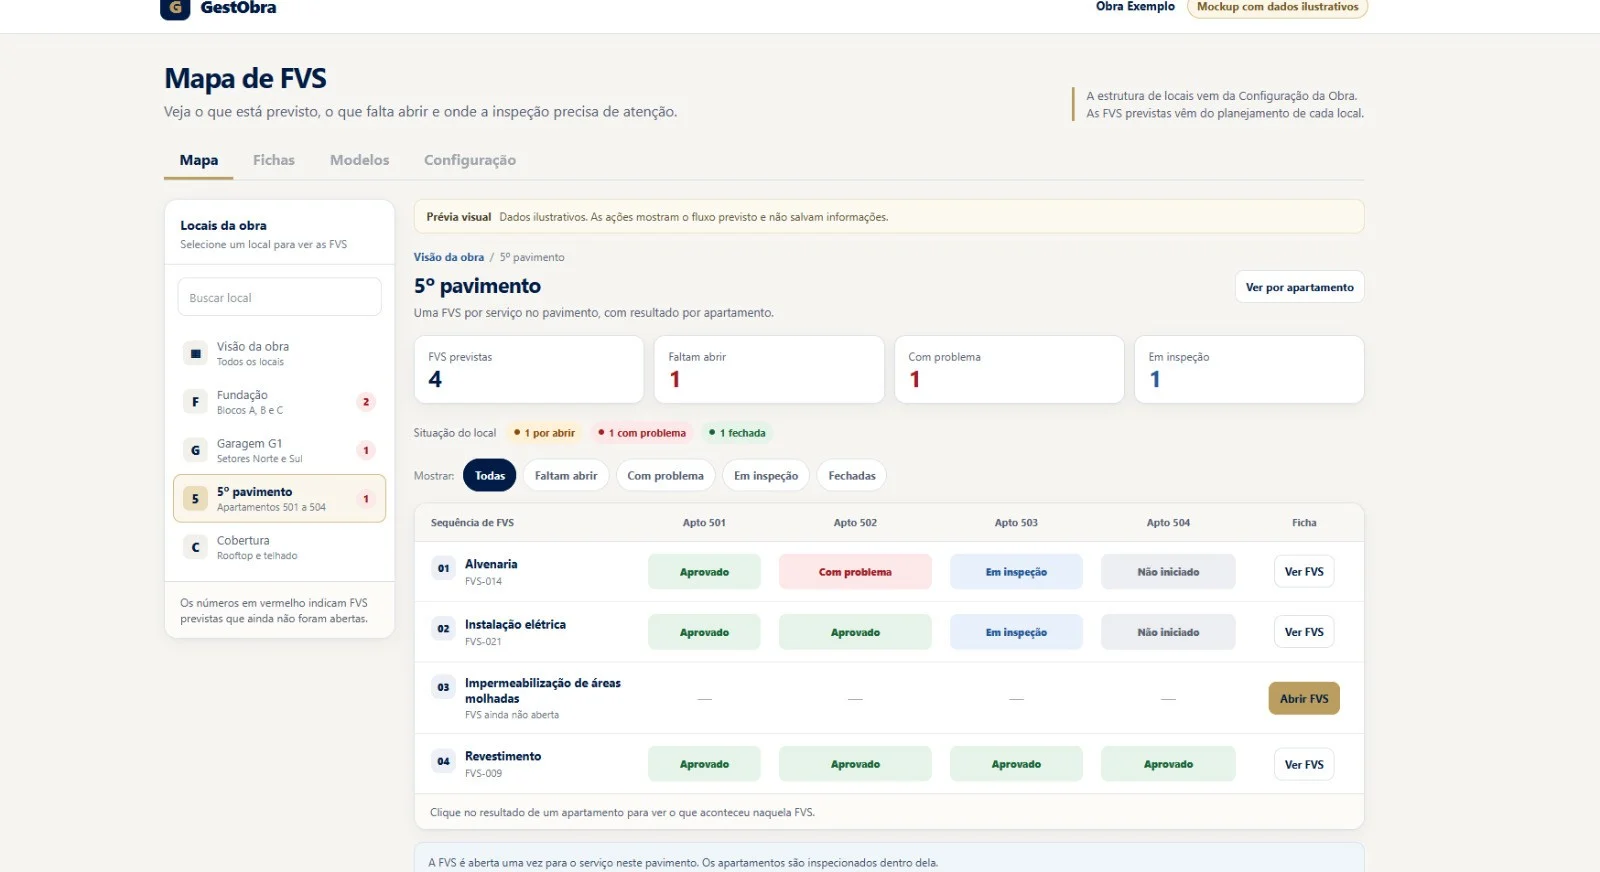Click the red badge beside Fundação
Viewport: 1600px width, 872px height.
(366, 402)
